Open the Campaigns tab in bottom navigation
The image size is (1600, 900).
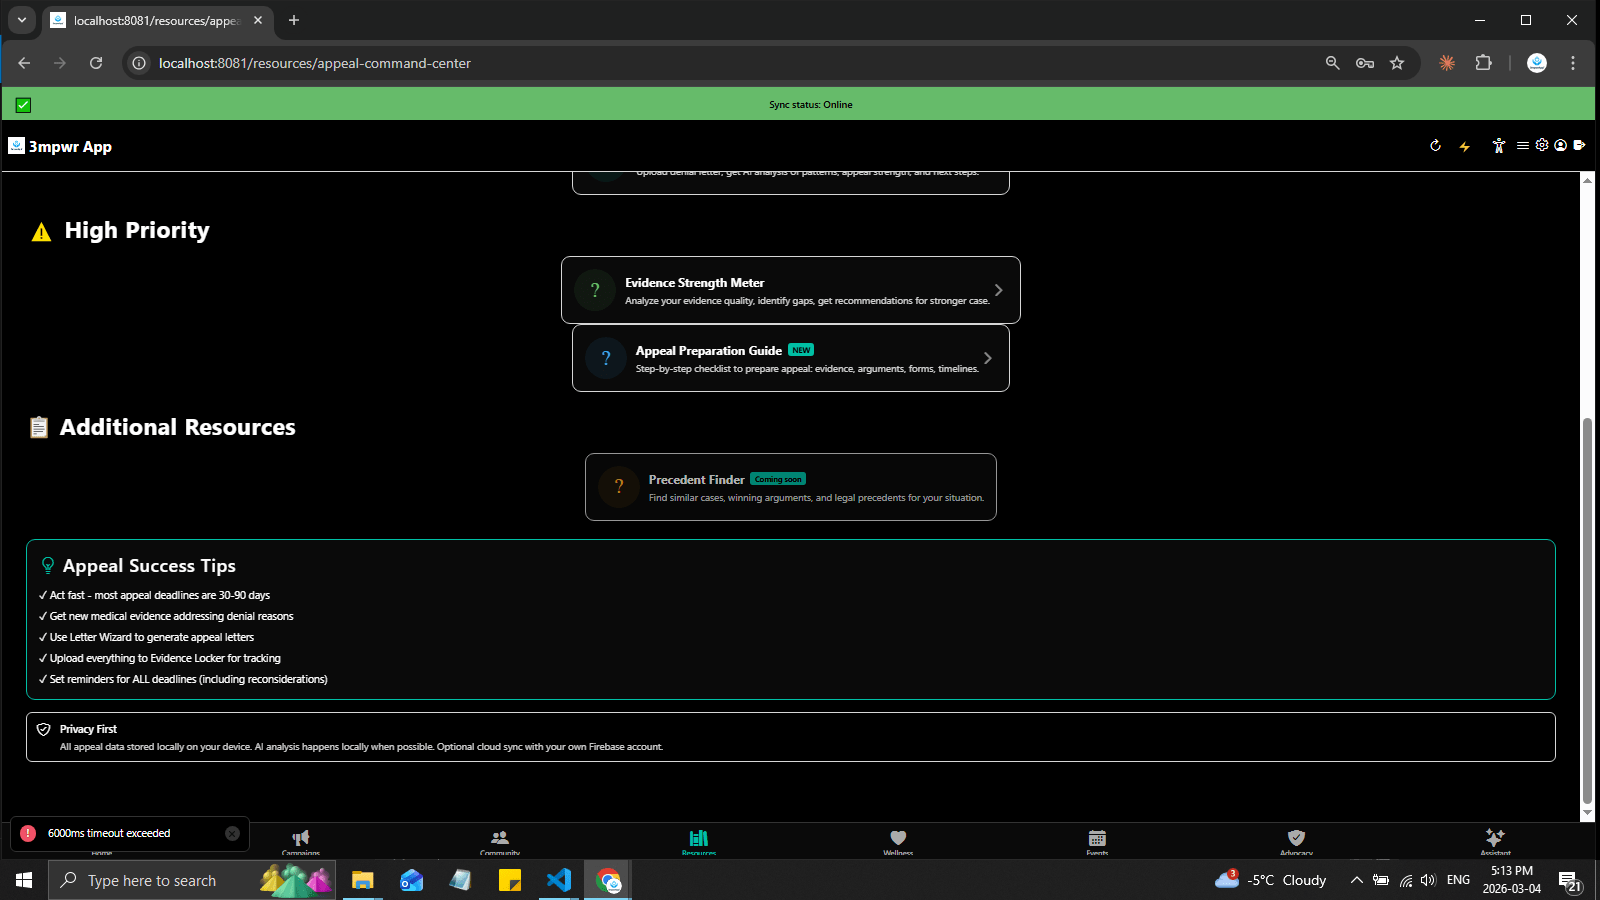click(x=300, y=839)
